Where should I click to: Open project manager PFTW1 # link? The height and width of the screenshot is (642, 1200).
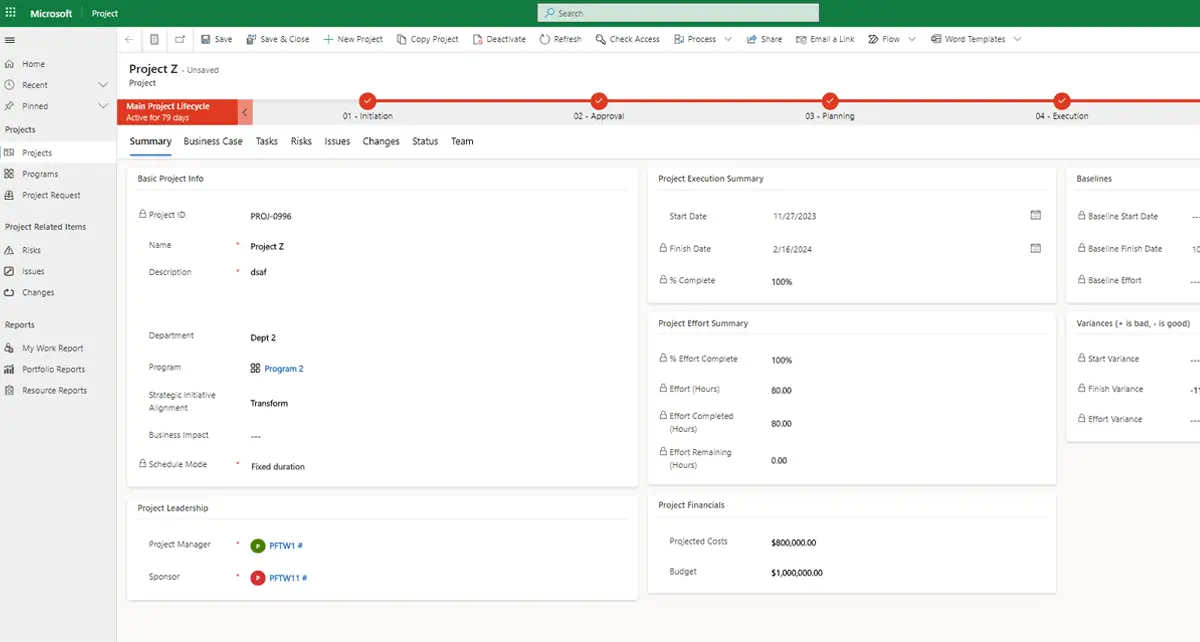pyautogui.click(x=285, y=546)
